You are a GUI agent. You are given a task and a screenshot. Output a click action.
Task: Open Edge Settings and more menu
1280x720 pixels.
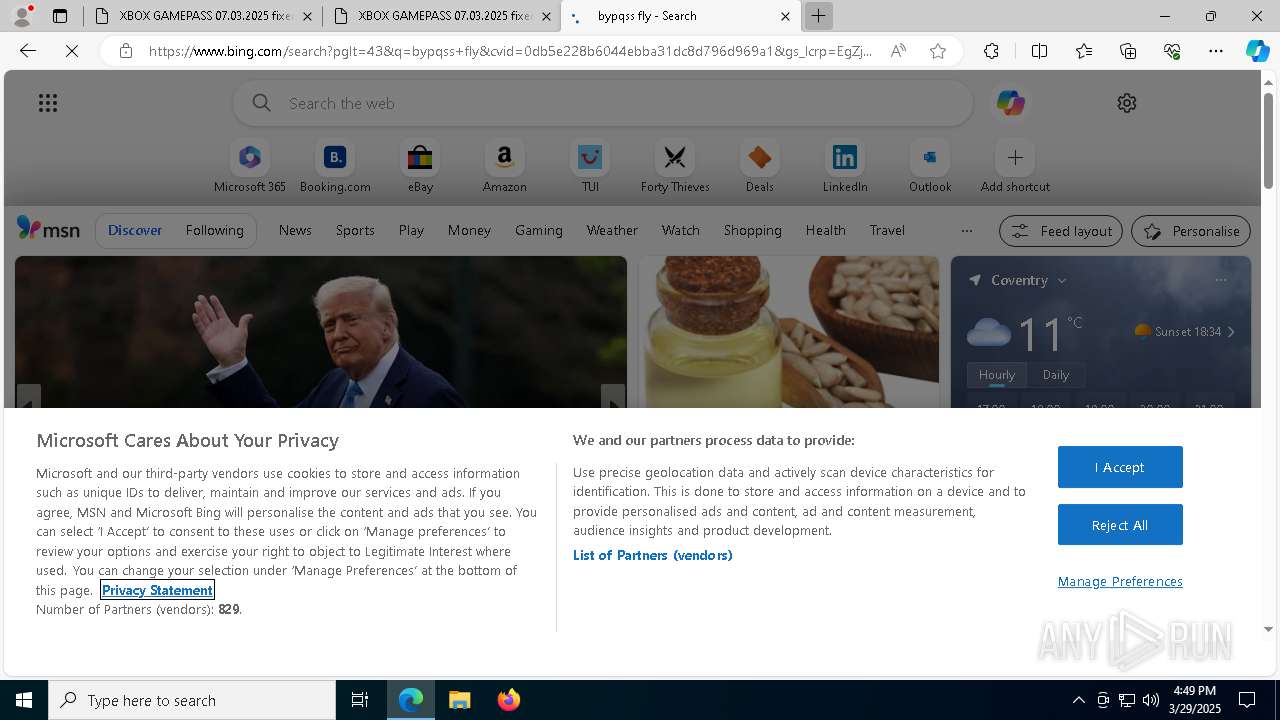(x=1216, y=51)
